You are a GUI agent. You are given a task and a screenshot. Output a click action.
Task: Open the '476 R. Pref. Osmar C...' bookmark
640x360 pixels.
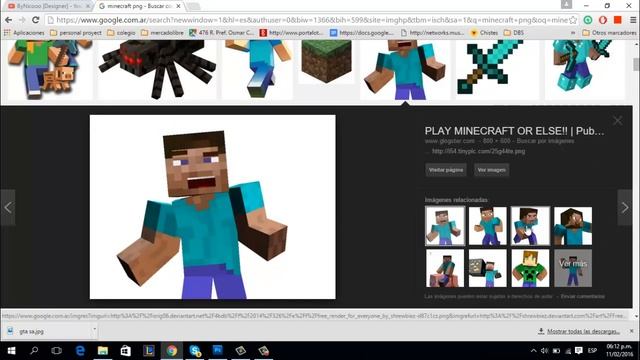[x=222, y=33]
